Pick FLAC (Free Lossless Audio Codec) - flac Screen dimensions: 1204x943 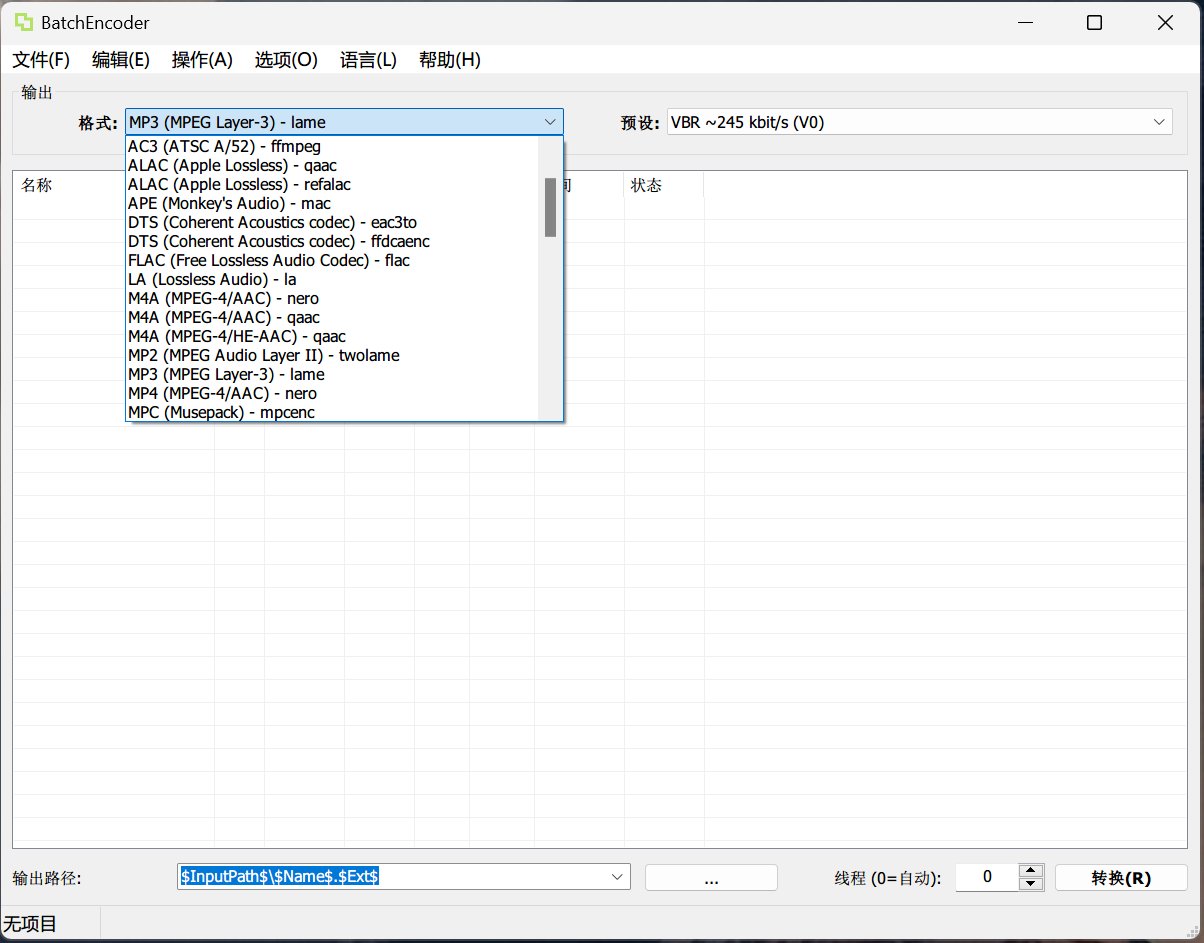point(332,261)
